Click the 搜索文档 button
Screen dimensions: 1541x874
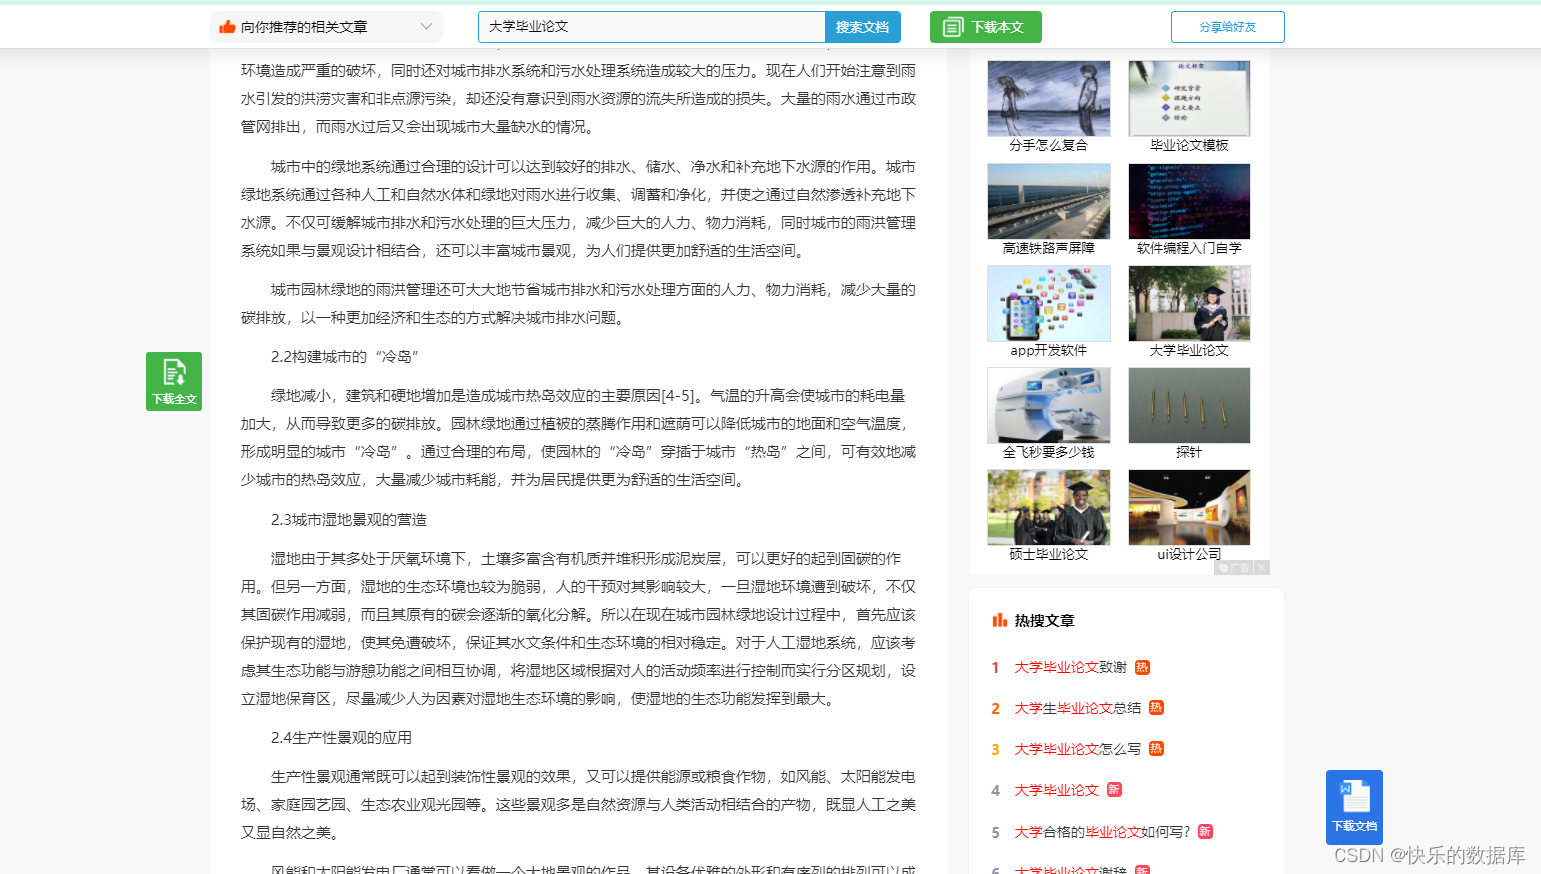pyautogui.click(x=862, y=27)
